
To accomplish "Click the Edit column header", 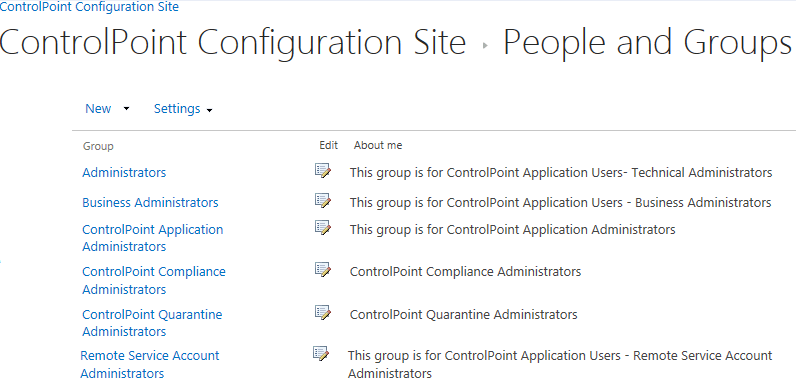I will [x=328, y=145].
